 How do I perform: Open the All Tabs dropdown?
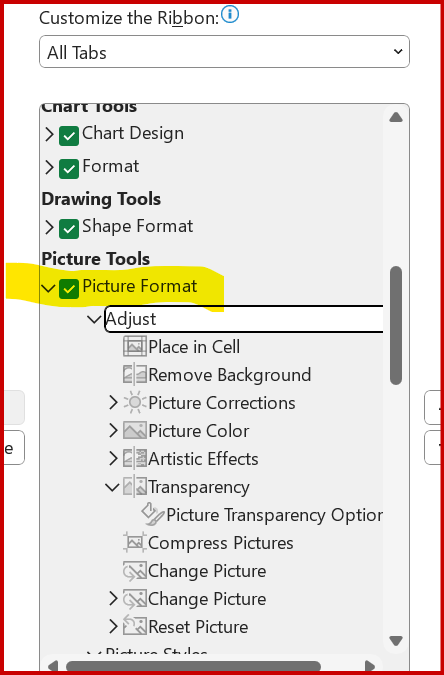click(224, 52)
